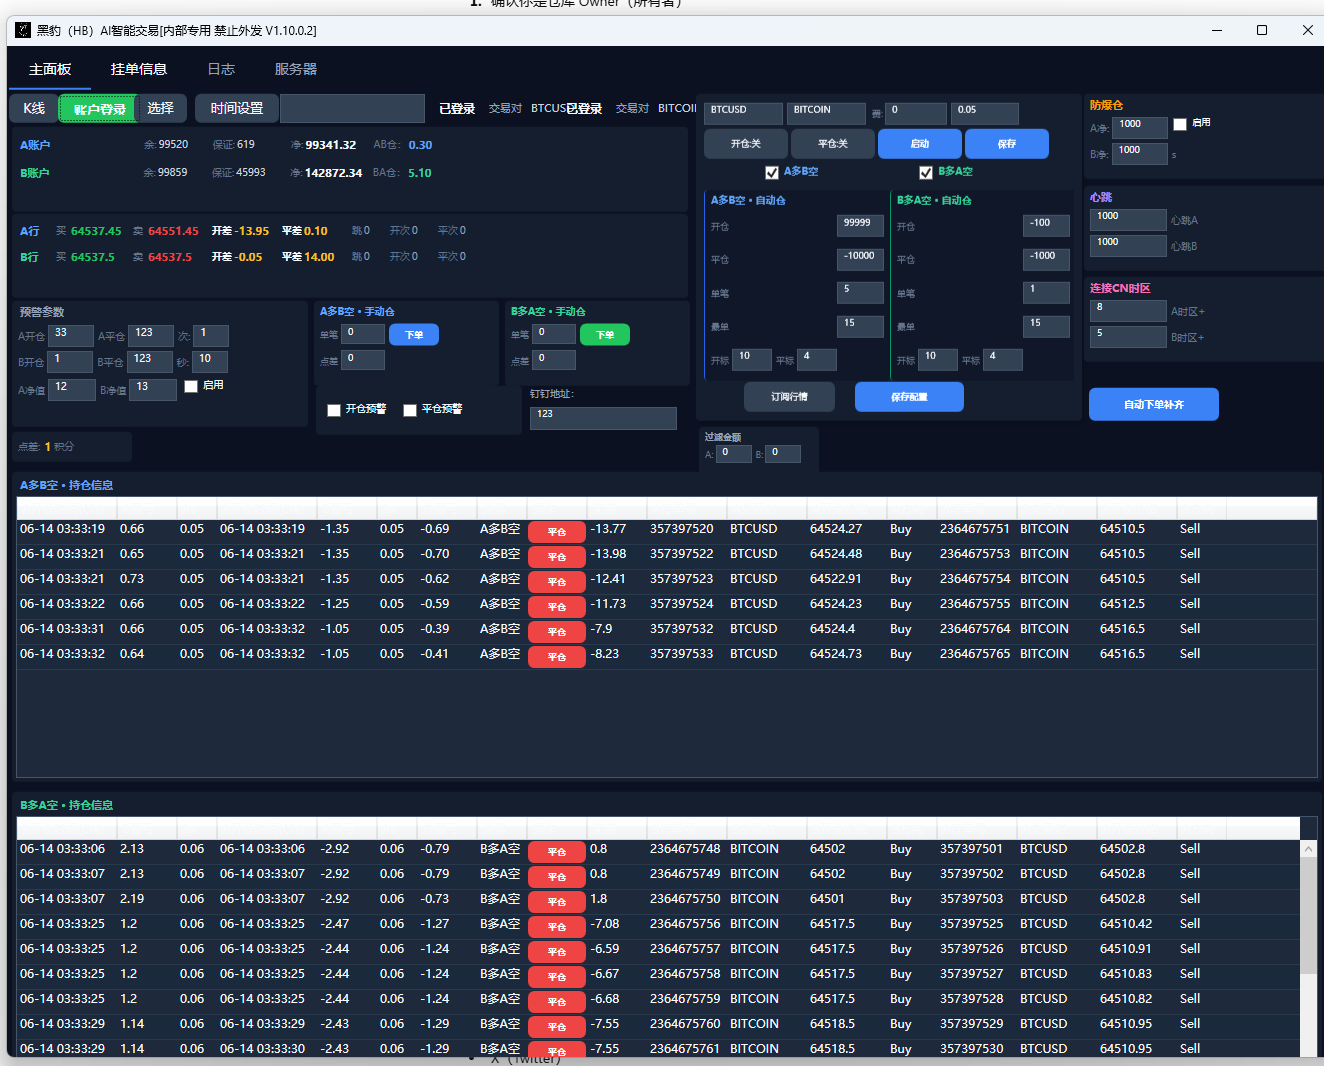Tick the 开仓预警 checkbox

coord(334,410)
